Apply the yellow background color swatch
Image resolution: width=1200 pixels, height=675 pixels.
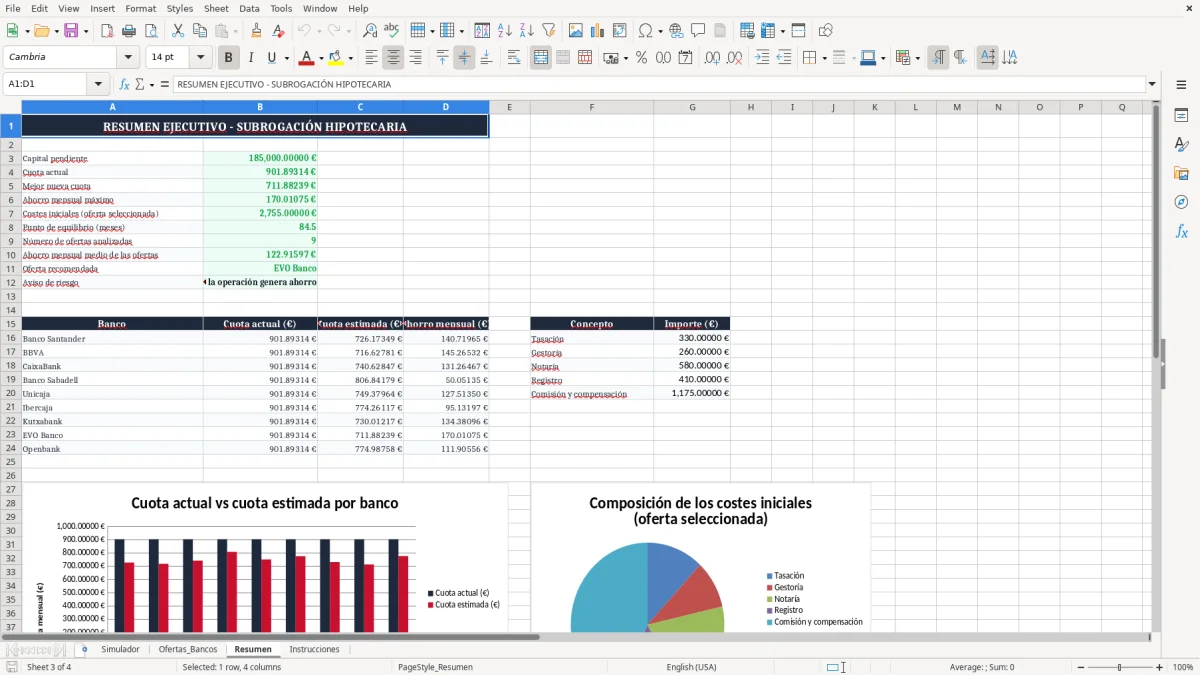[x=336, y=58]
